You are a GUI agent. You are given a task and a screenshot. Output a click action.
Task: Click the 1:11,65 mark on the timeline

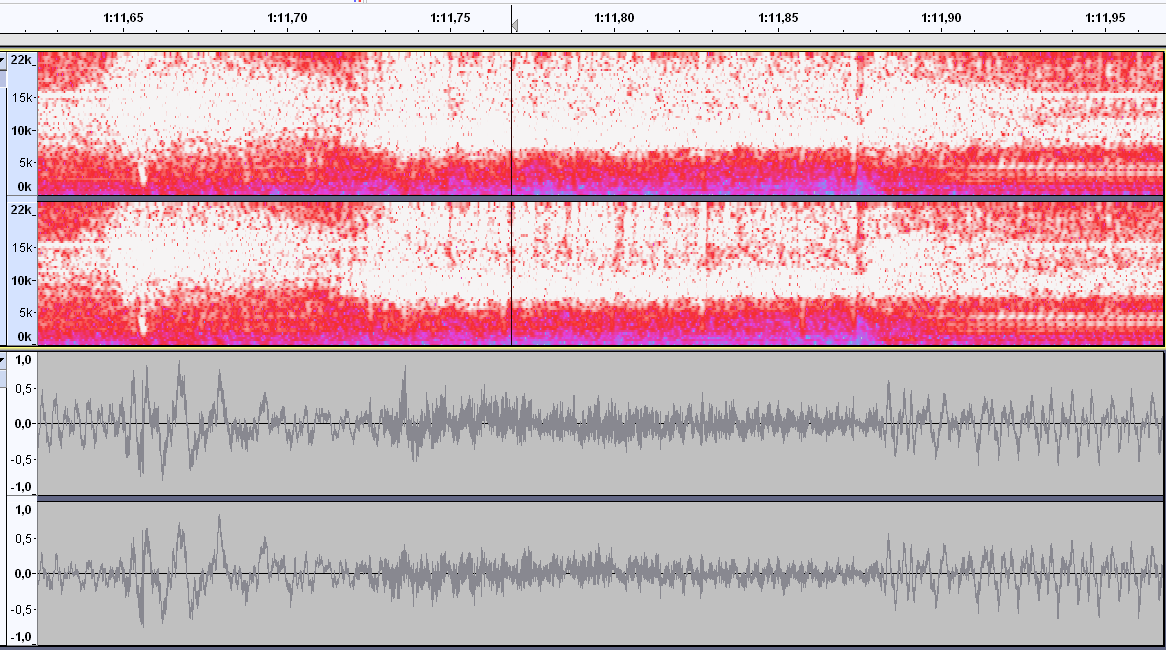(x=123, y=17)
